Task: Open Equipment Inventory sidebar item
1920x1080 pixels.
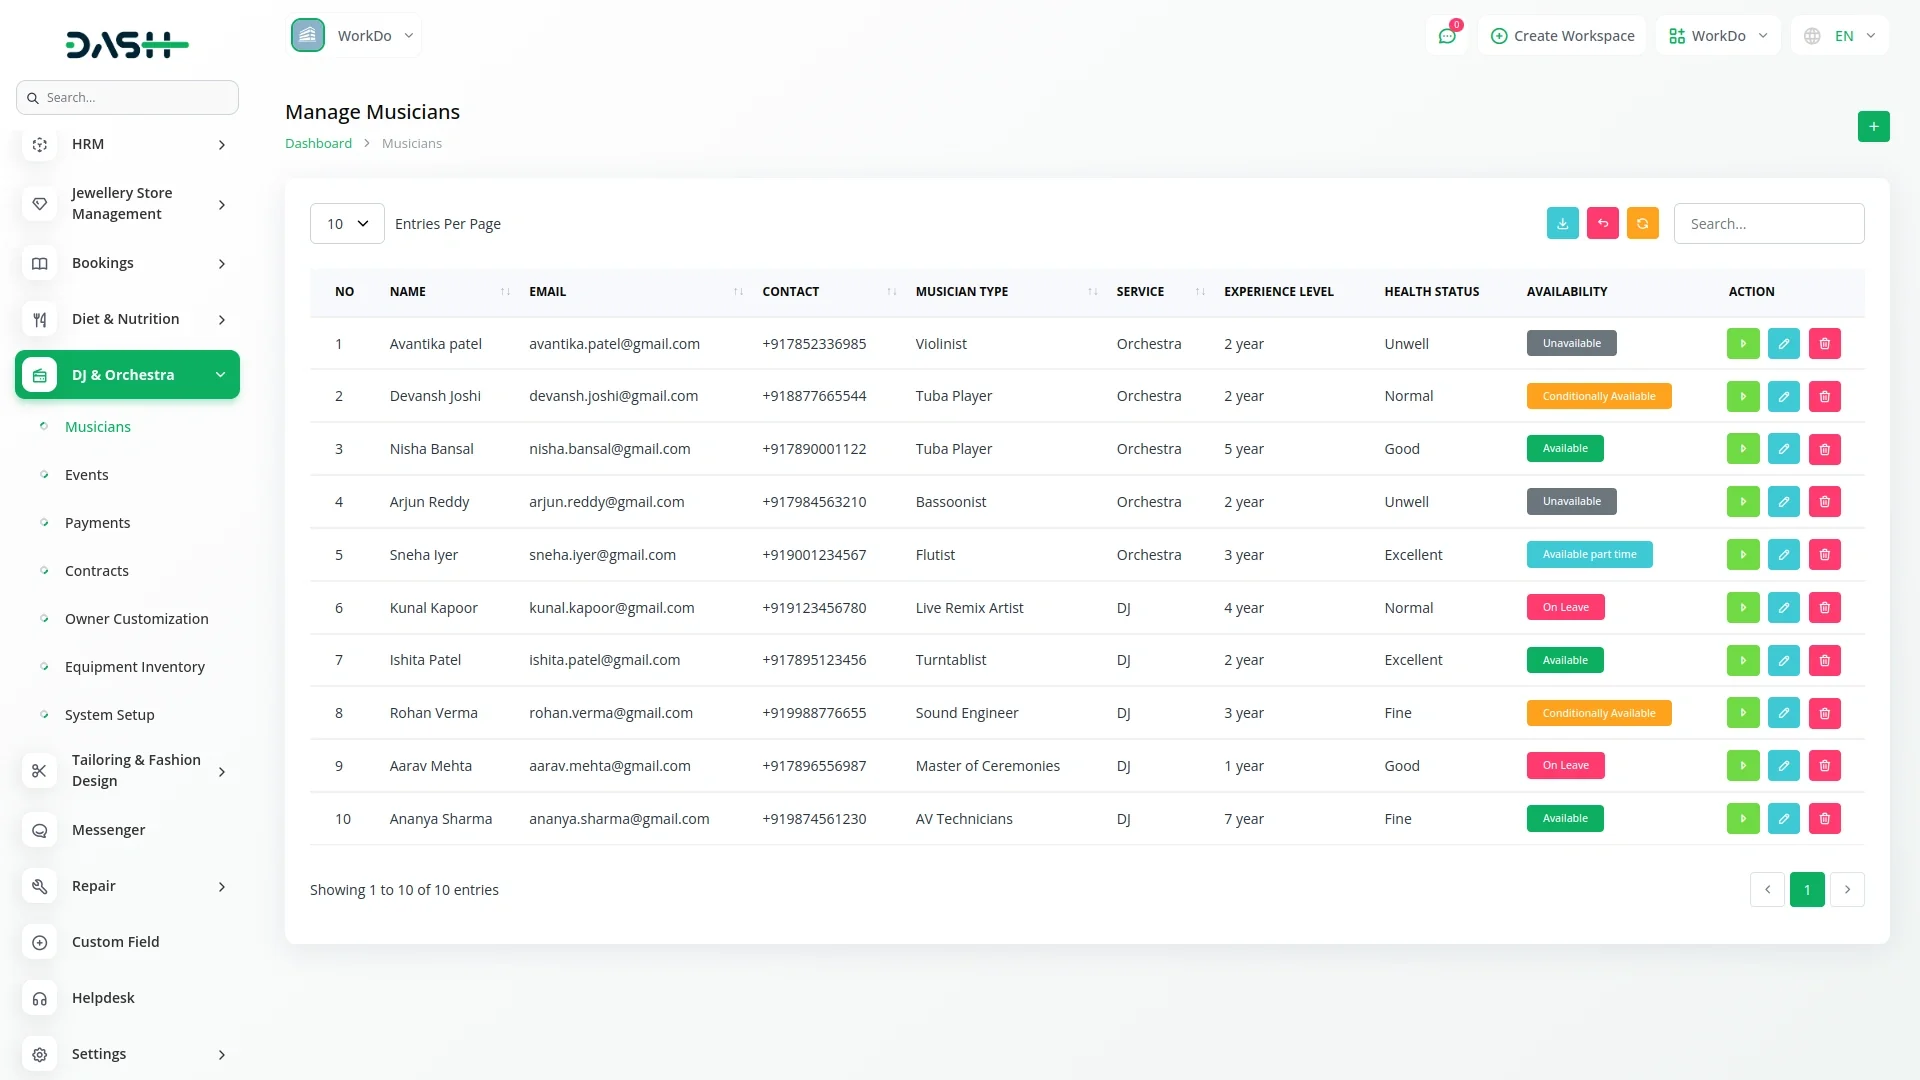Action: tap(134, 667)
